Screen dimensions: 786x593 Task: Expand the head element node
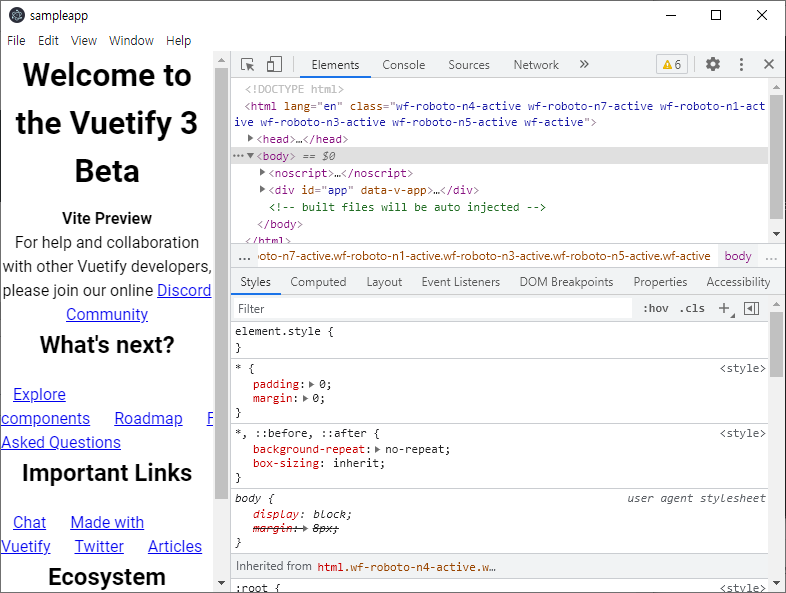pyautogui.click(x=251, y=138)
